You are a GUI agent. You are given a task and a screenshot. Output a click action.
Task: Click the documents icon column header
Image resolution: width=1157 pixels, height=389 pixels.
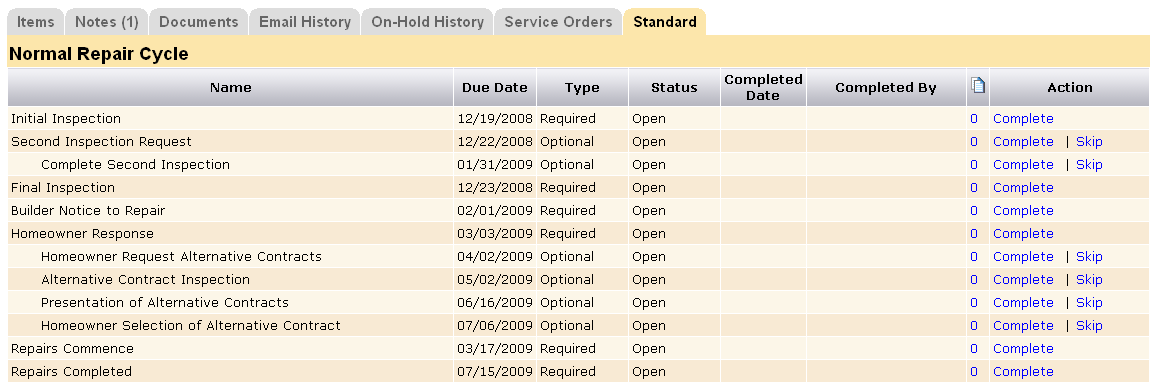(x=978, y=86)
